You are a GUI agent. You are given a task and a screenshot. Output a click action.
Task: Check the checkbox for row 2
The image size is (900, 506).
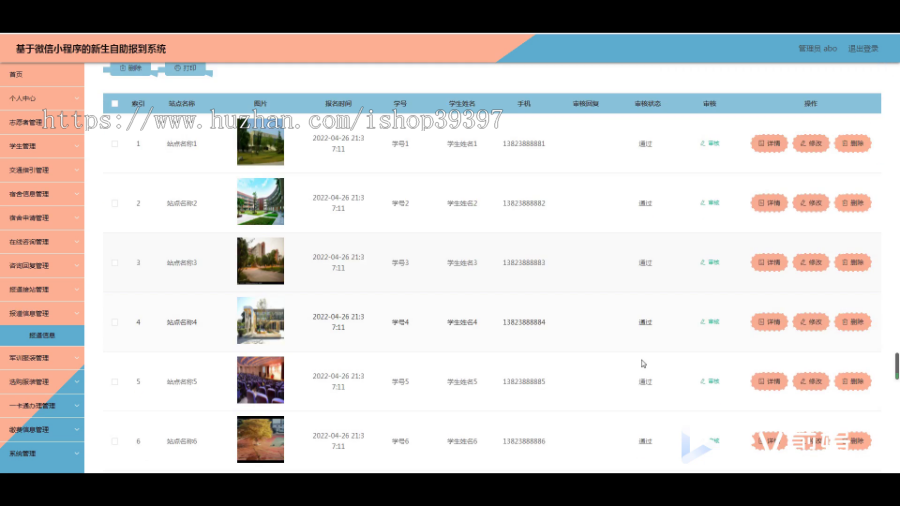[x=115, y=203]
